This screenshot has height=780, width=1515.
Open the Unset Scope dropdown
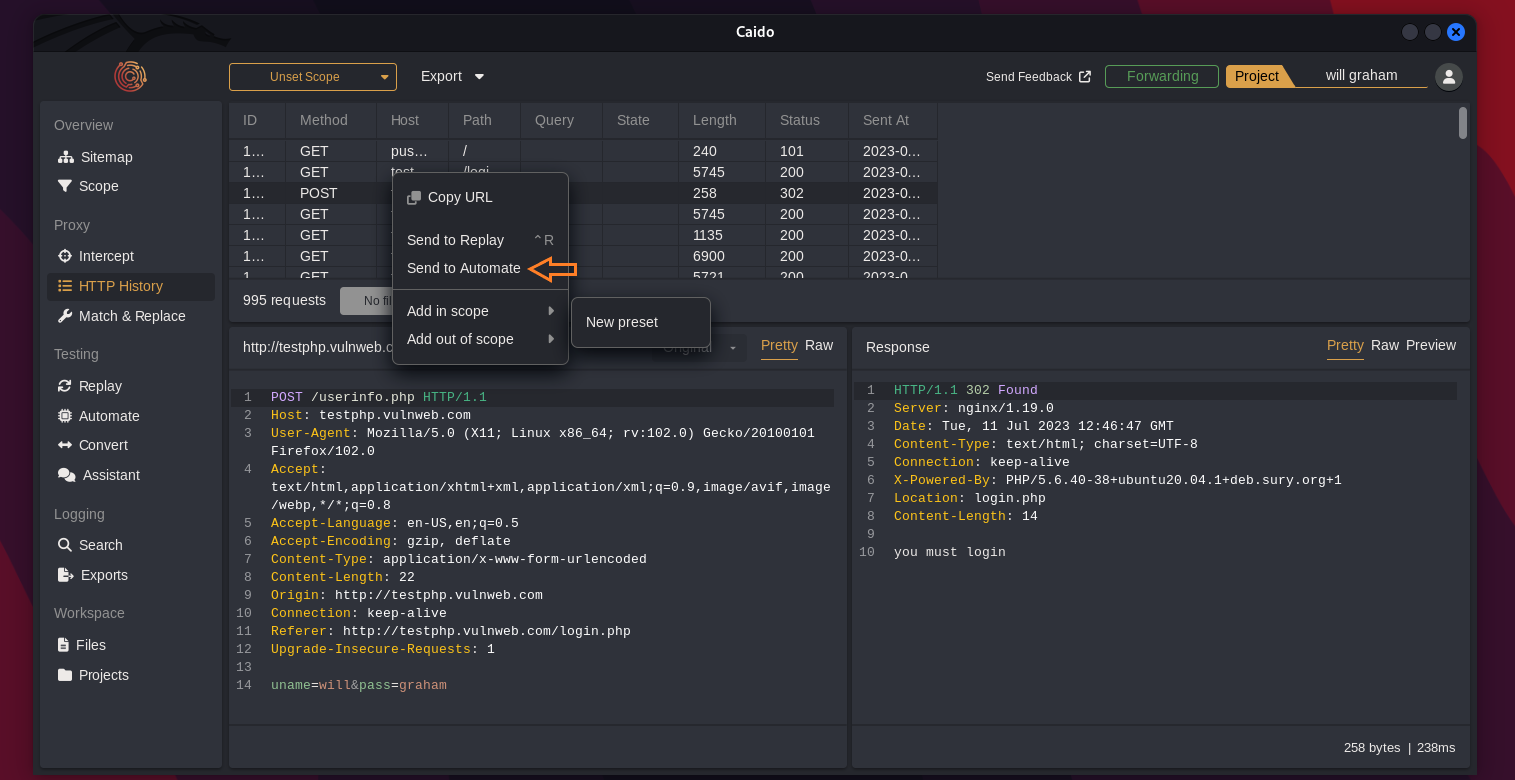[x=313, y=77]
